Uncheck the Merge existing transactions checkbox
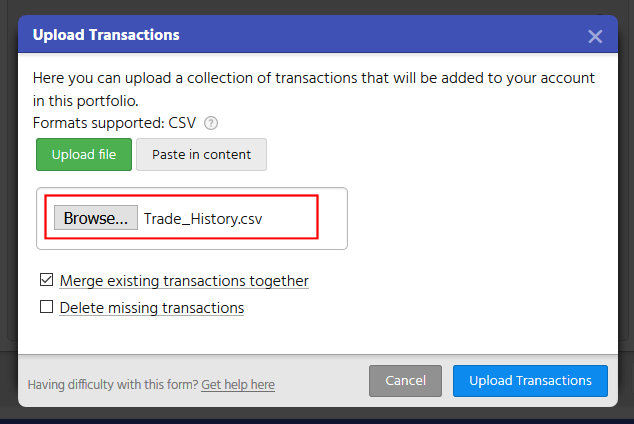Screen dimensions: 634x424 (46, 281)
